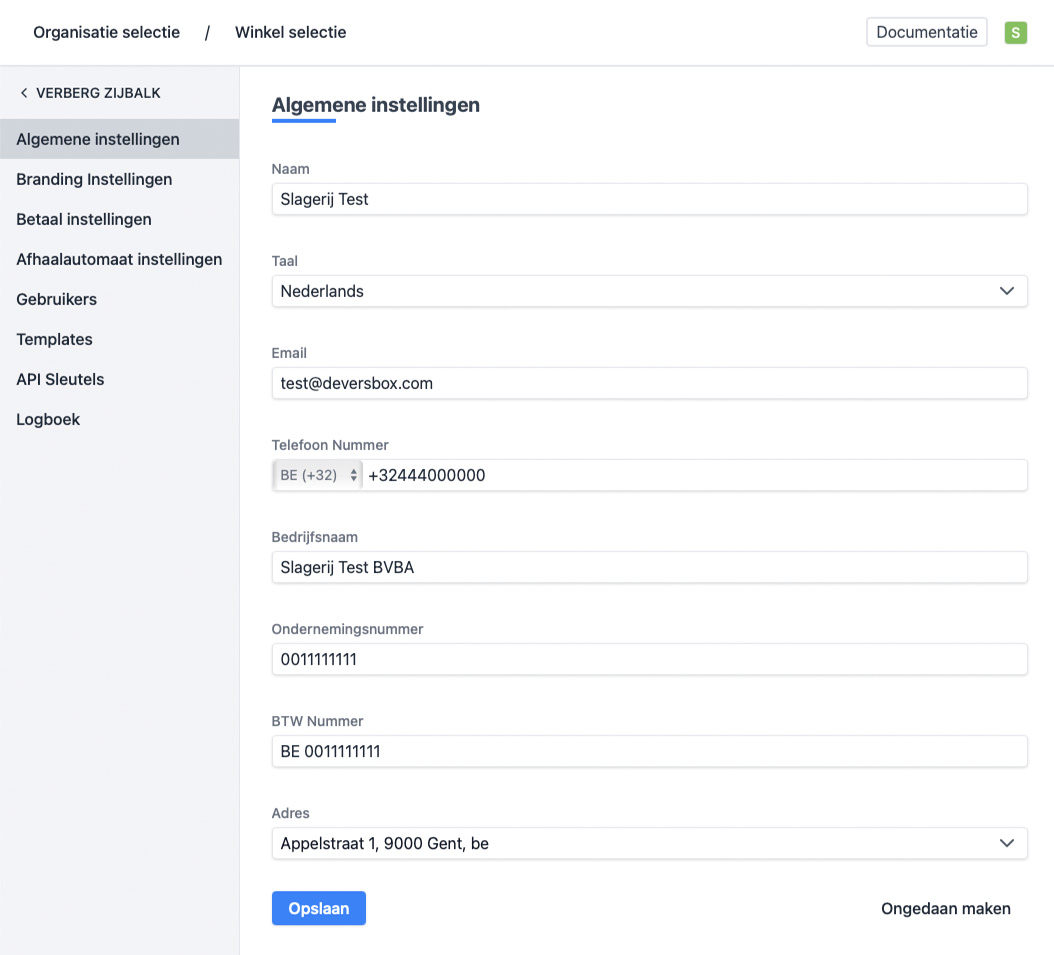Open API Sleutels settings
1054x955 pixels.
point(60,379)
